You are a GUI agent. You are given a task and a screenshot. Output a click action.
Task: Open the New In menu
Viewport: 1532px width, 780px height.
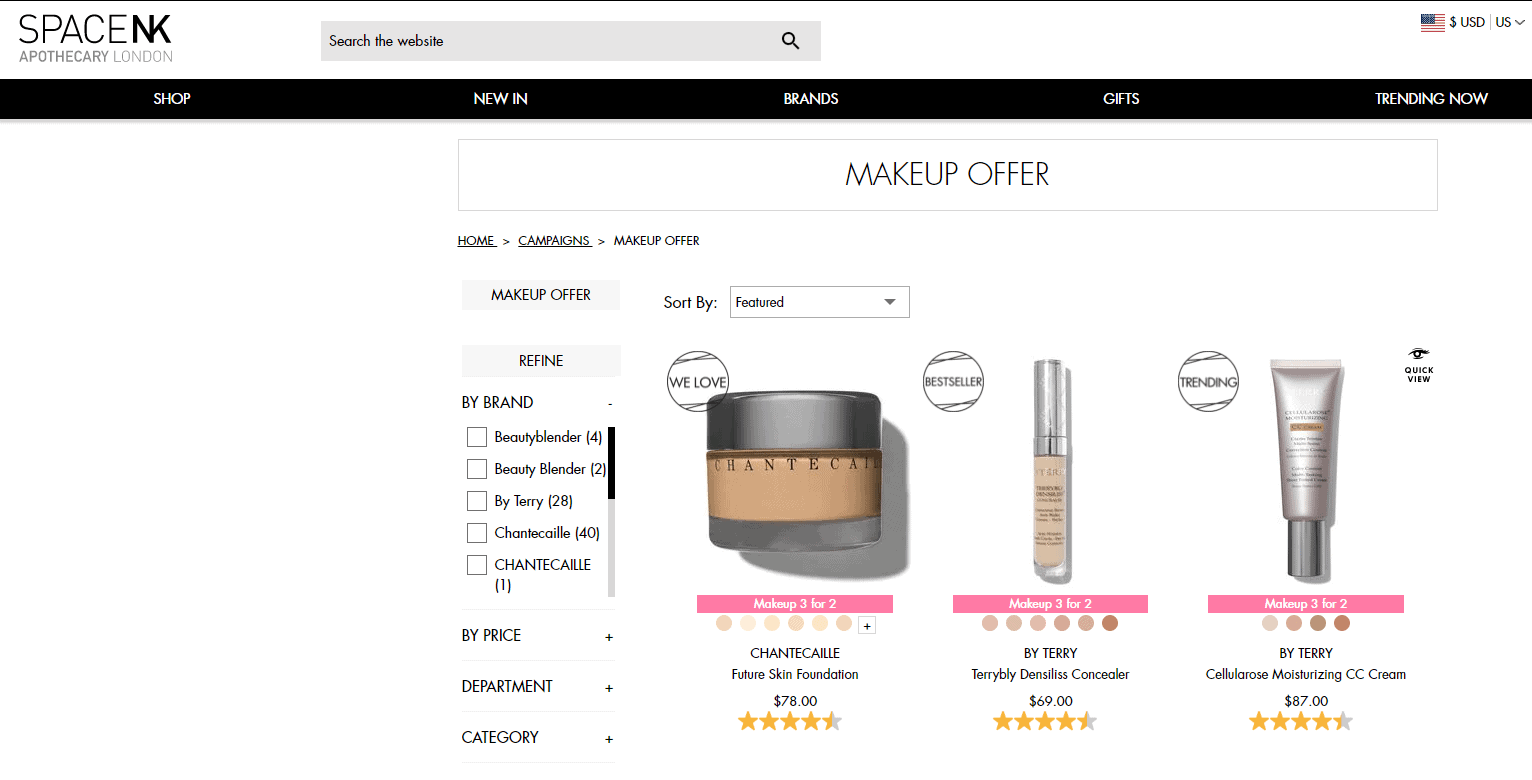pos(500,99)
